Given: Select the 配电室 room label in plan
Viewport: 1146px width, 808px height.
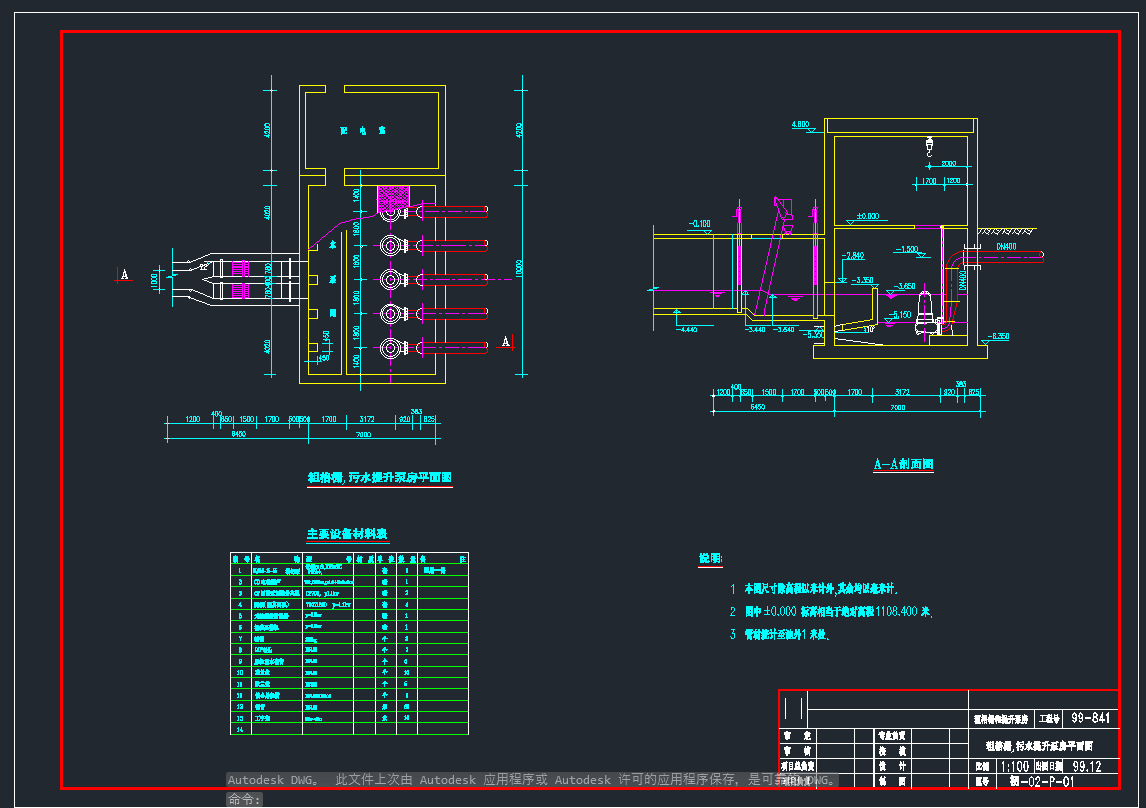Looking at the screenshot, I should [363, 131].
